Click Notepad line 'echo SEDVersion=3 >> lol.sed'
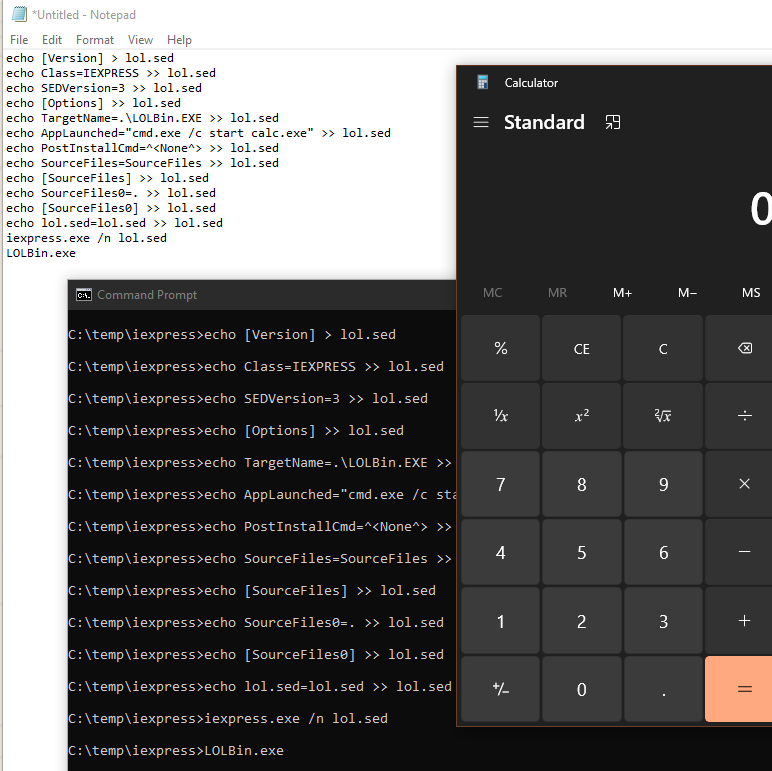The height and width of the screenshot is (771, 772). [104, 88]
